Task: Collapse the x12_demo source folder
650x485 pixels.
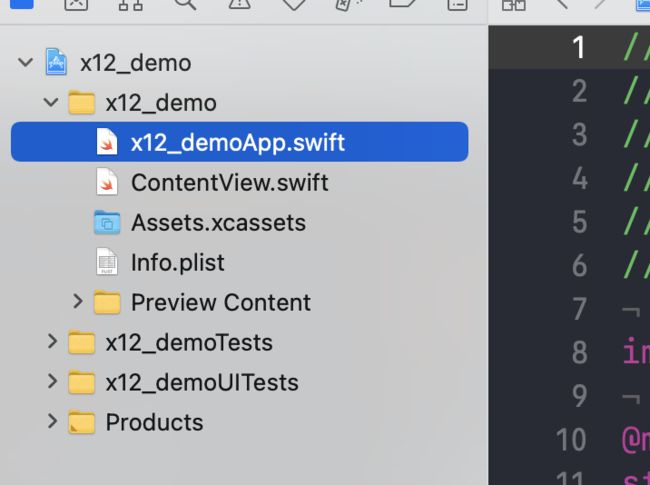Action: (x=51, y=102)
